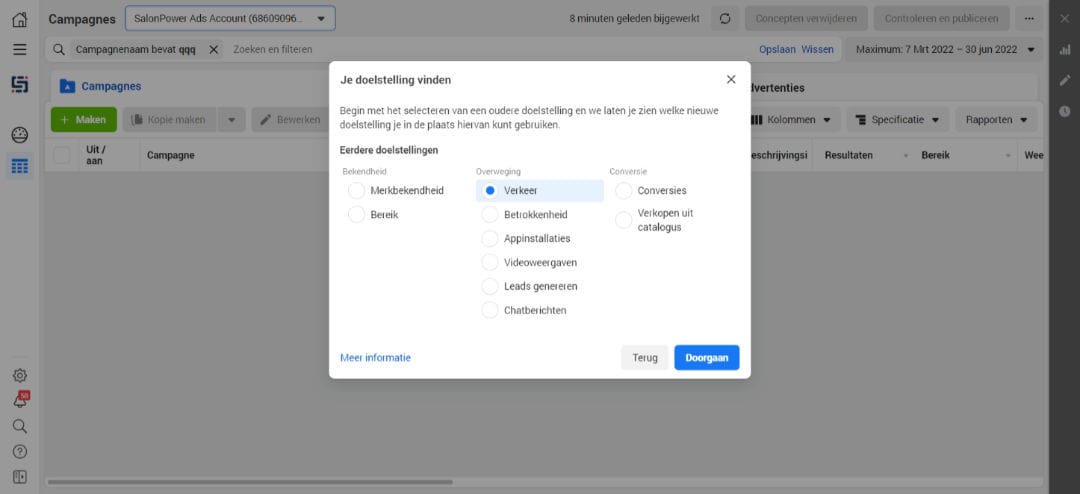Close the right side panel X
This screenshot has width=1080, height=494.
coord(1064,19)
